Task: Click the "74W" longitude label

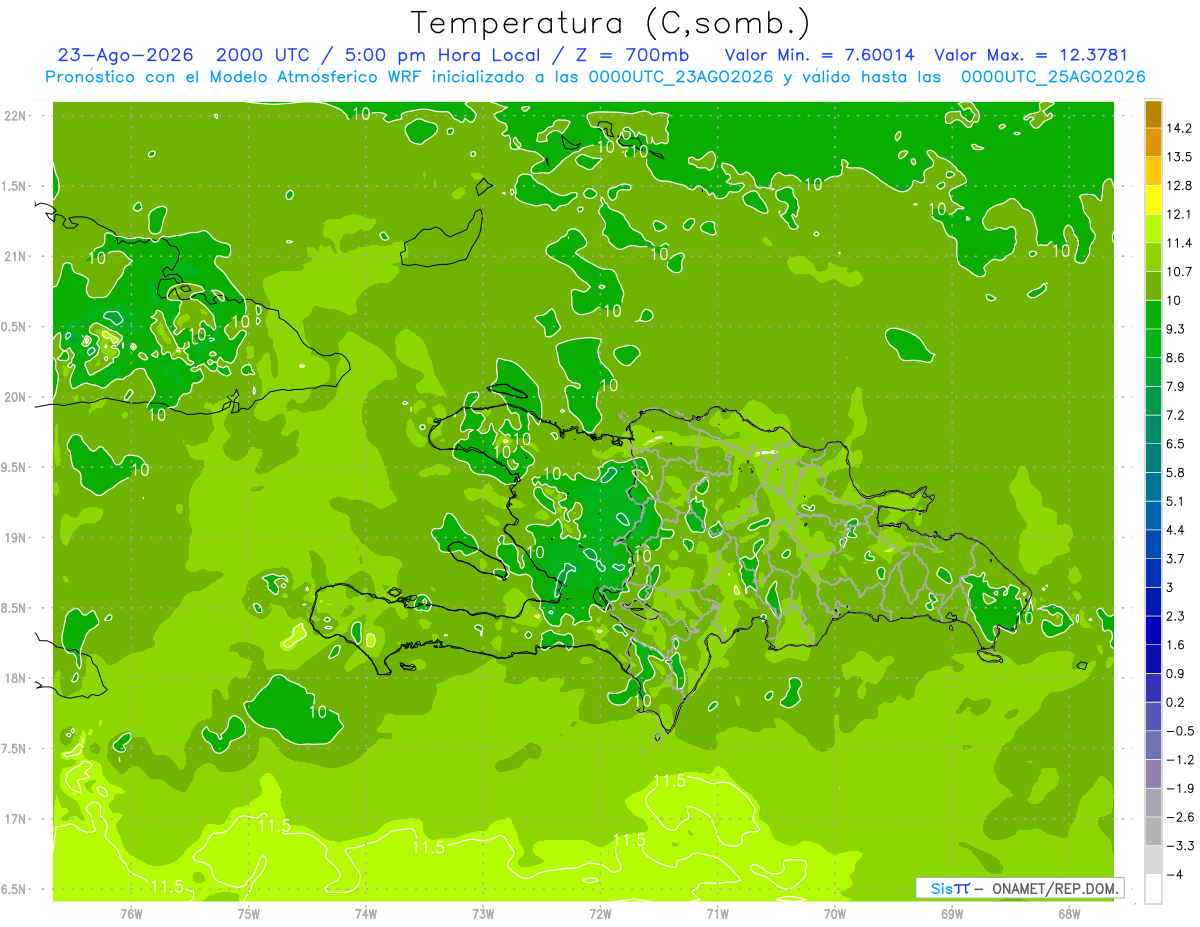Action: tap(366, 914)
